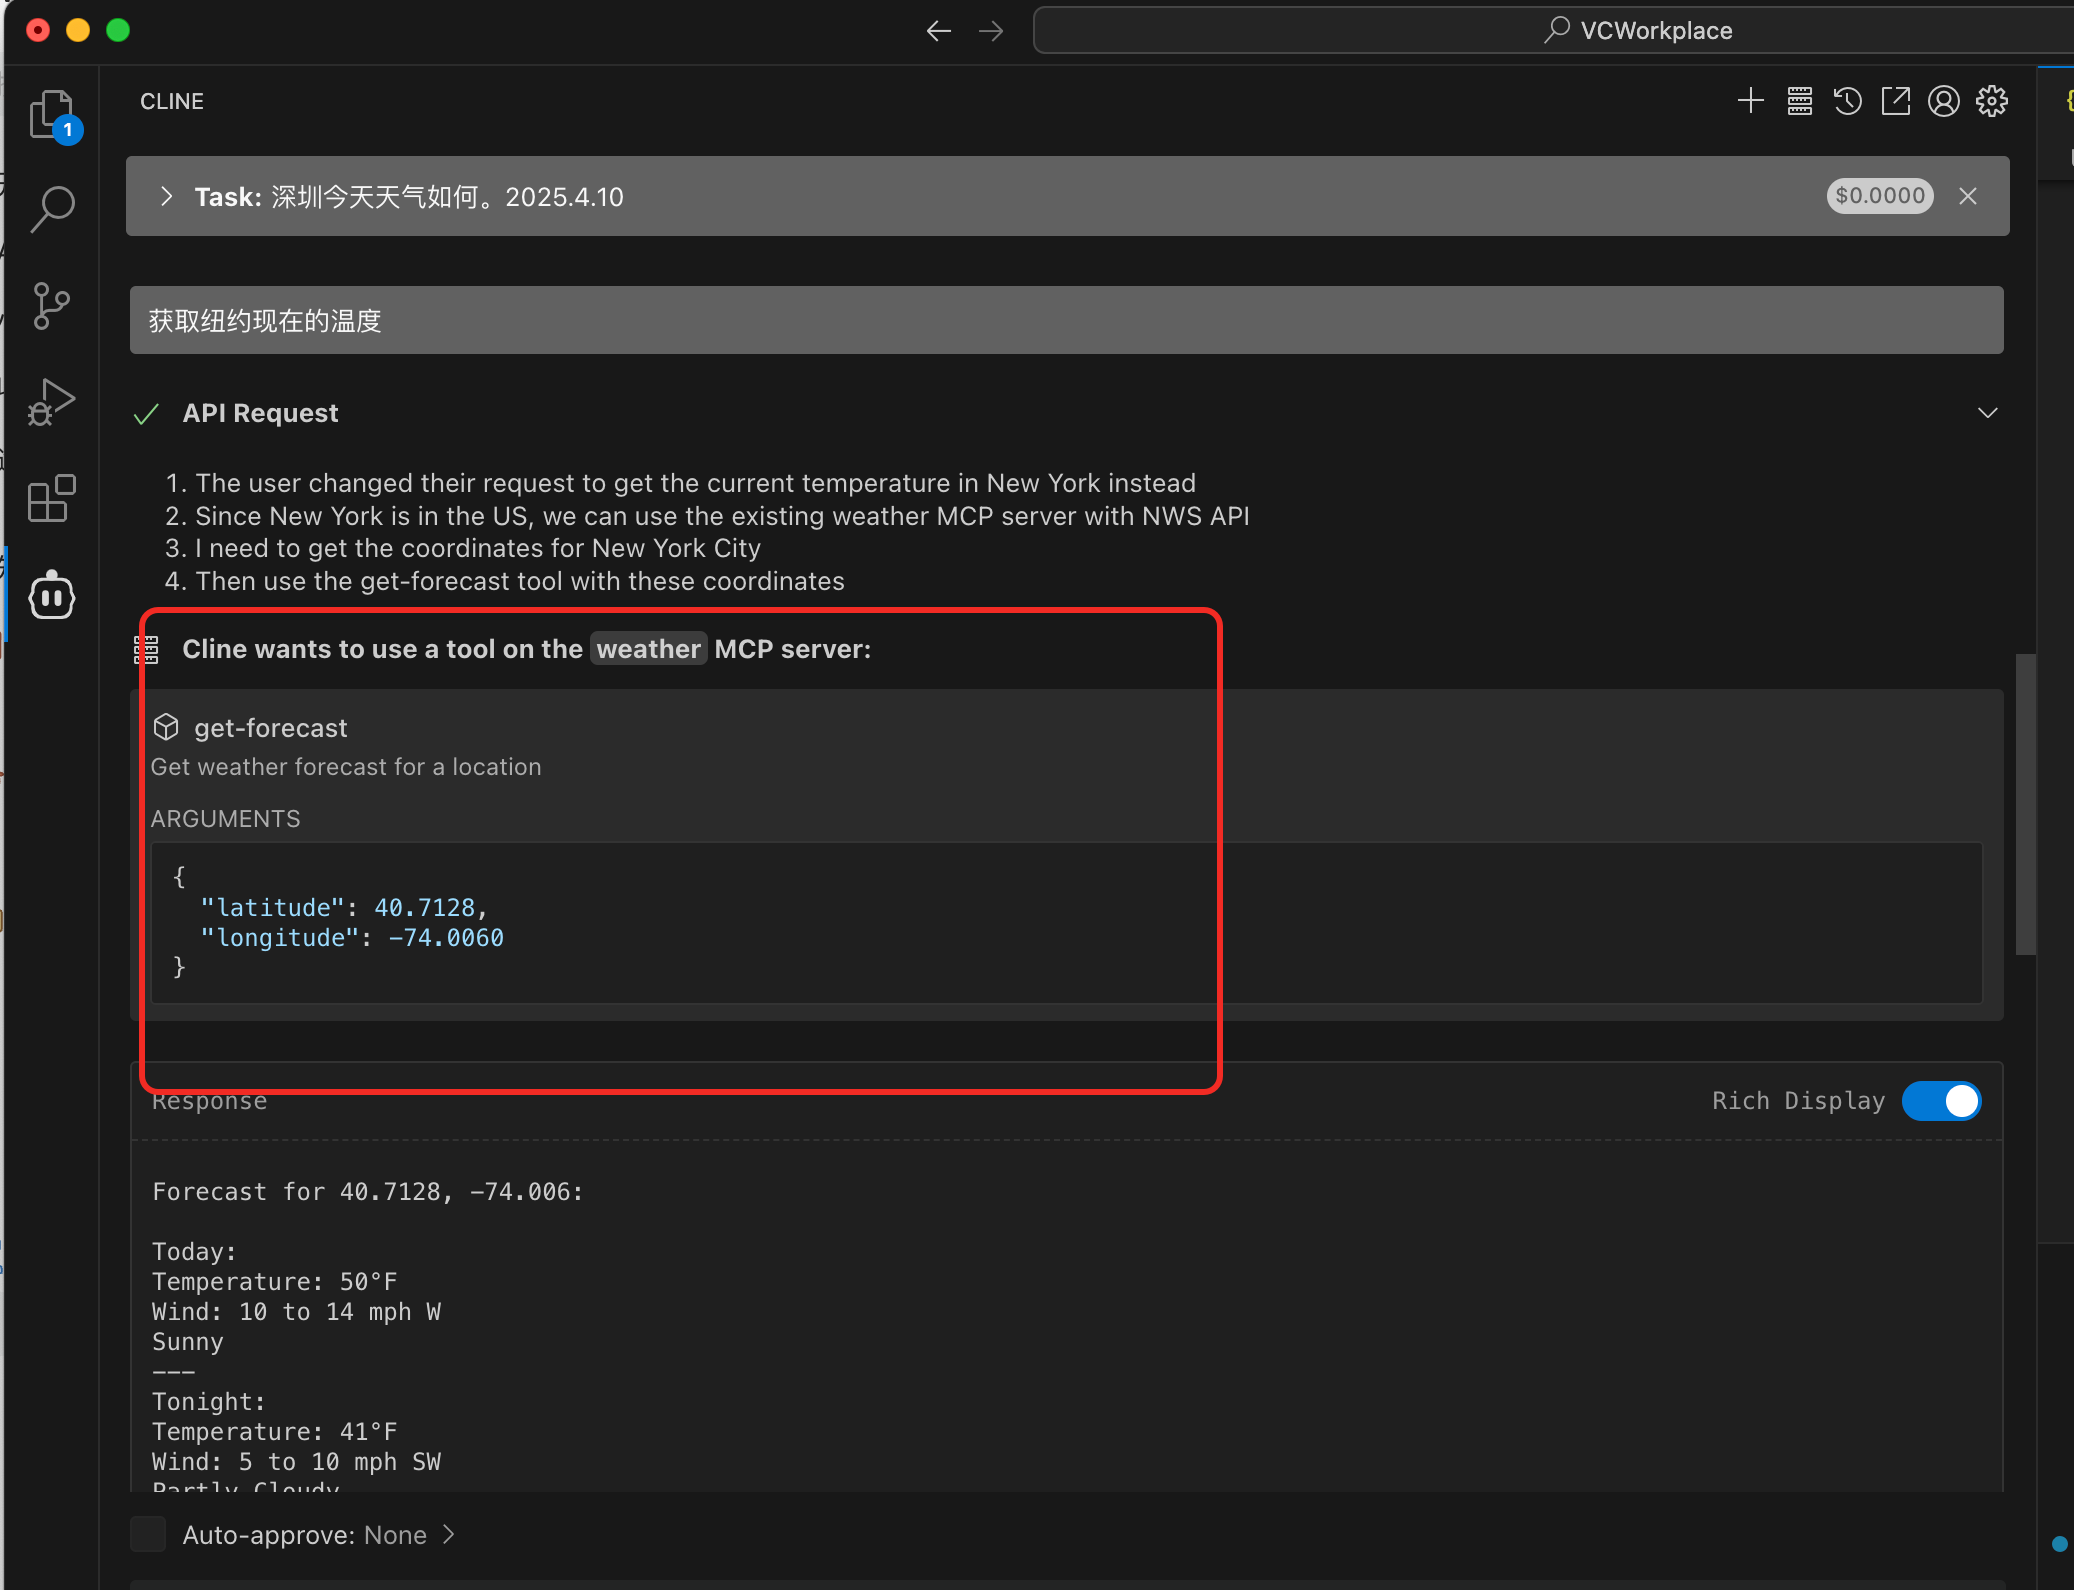Click the Rich Display label
This screenshot has height=1590, width=2074.
pyautogui.click(x=1798, y=1101)
